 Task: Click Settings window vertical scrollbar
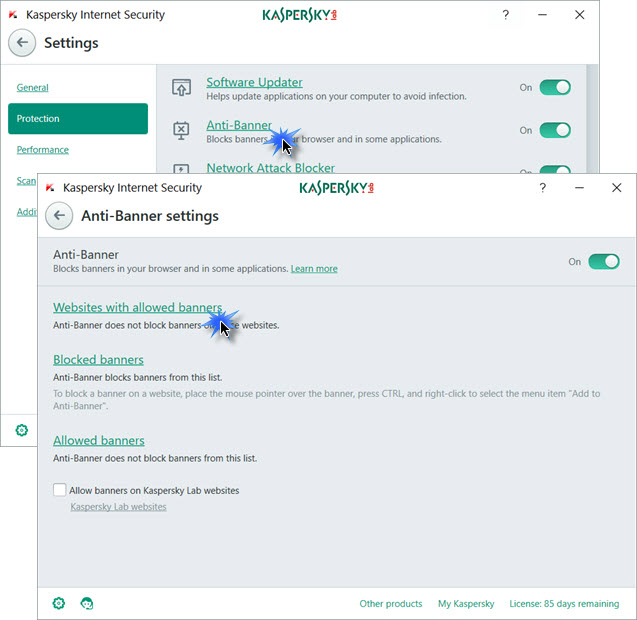click(x=592, y=119)
